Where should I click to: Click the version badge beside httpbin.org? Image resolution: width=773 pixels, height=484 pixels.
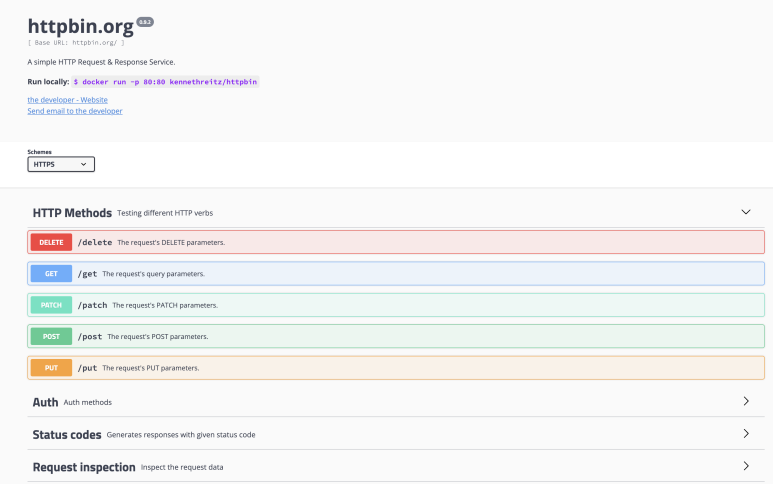click(x=145, y=22)
